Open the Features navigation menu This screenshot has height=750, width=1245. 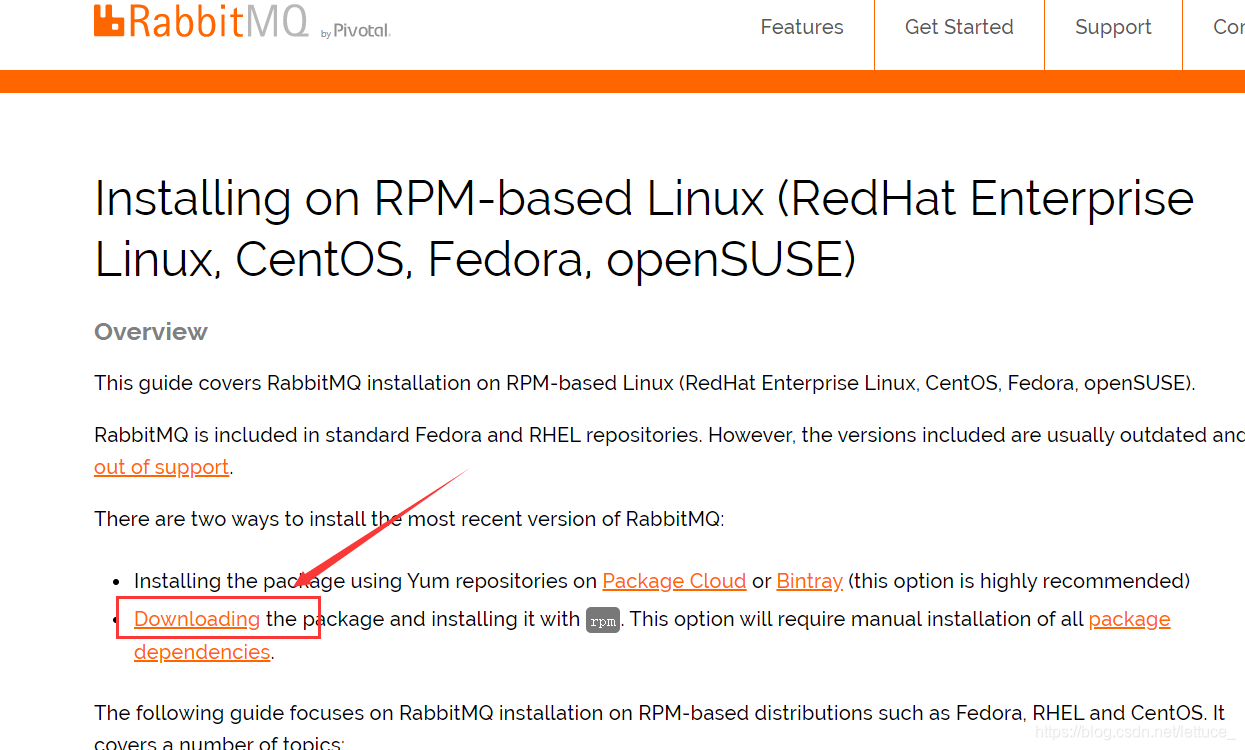801,27
